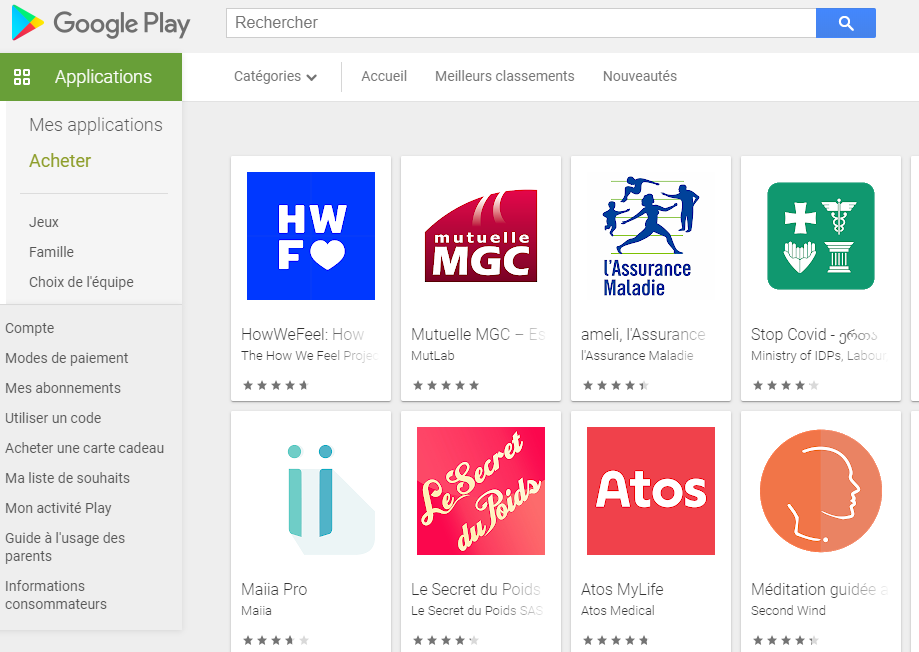Click Méditation guidée app title

point(819,589)
